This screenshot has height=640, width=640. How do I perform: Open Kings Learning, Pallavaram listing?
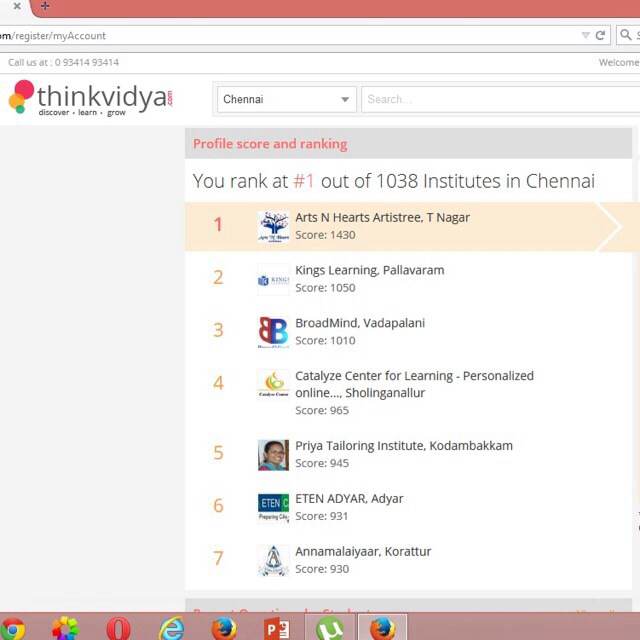[x=370, y=270]
